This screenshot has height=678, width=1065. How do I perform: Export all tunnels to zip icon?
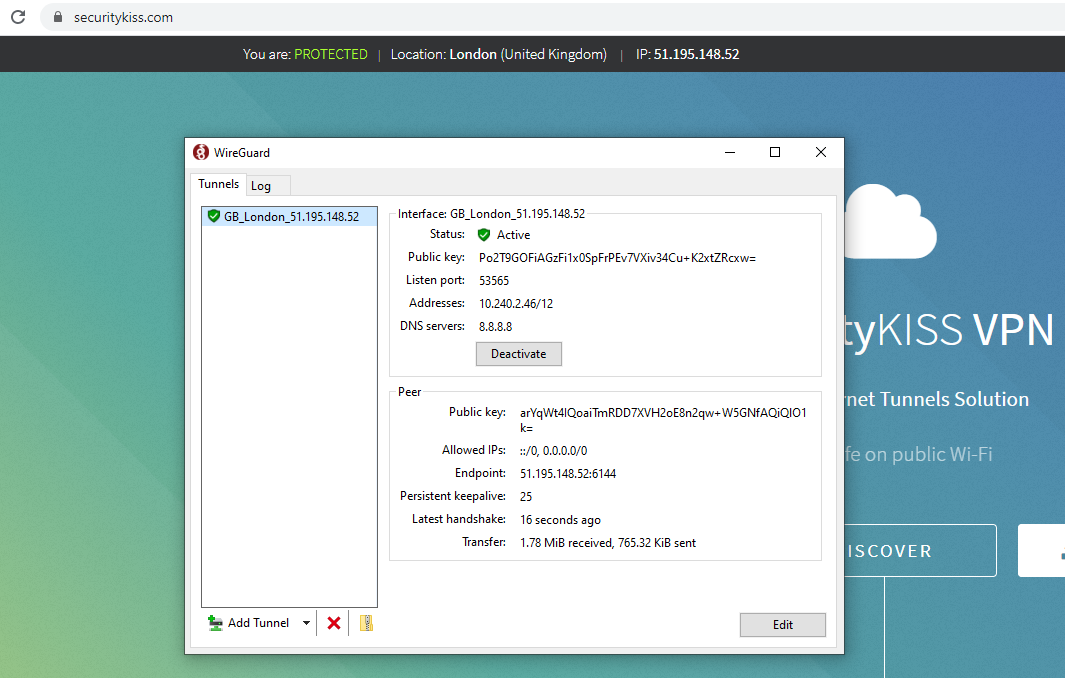pos(366,623)
